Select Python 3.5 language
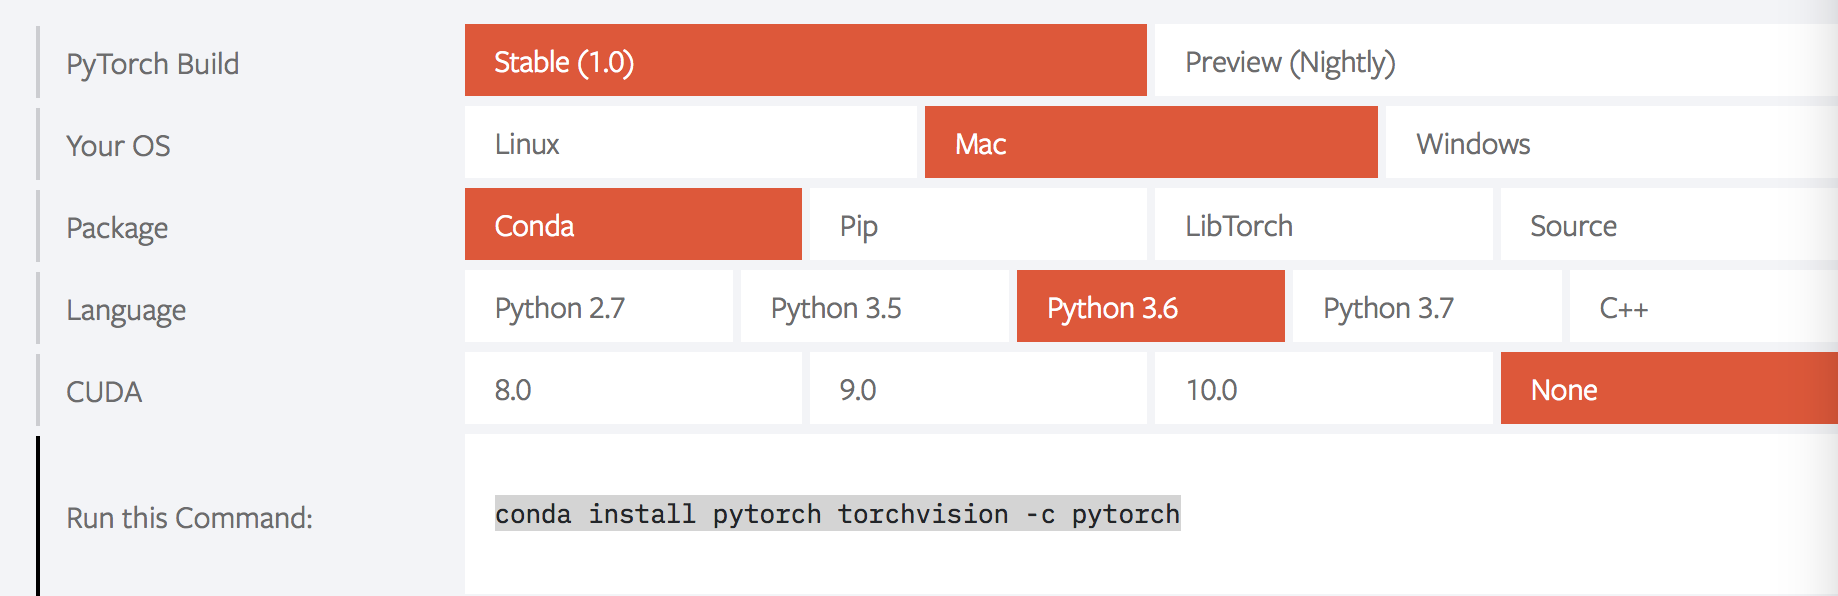This screenshot has height=596, width=1838. pos(874,306)
